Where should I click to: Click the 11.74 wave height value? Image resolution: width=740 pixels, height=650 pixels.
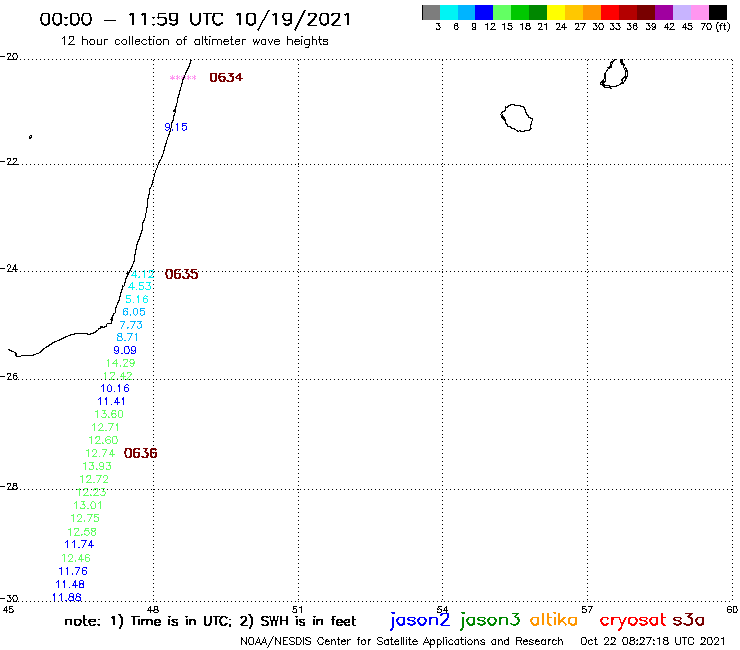pyautogui.click(x=79, y=544)
